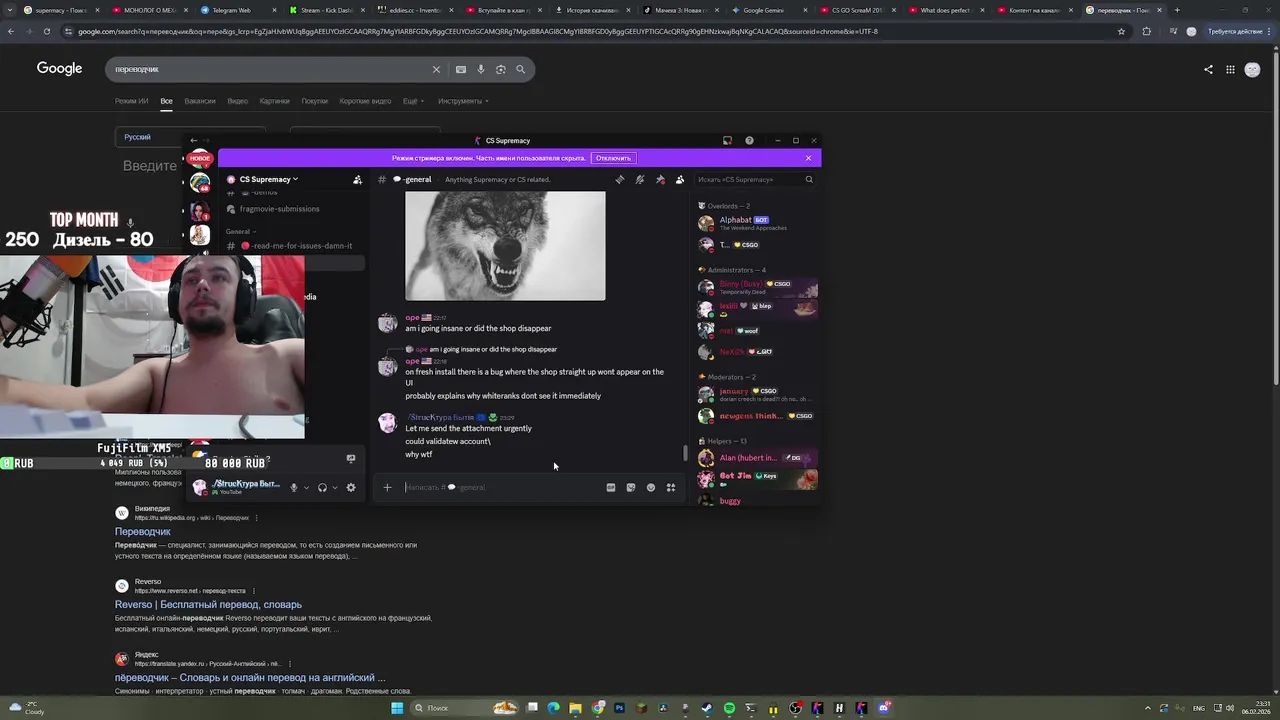Click search magnifier in Discord search box

pyautogui.click(x=809, y=180)
